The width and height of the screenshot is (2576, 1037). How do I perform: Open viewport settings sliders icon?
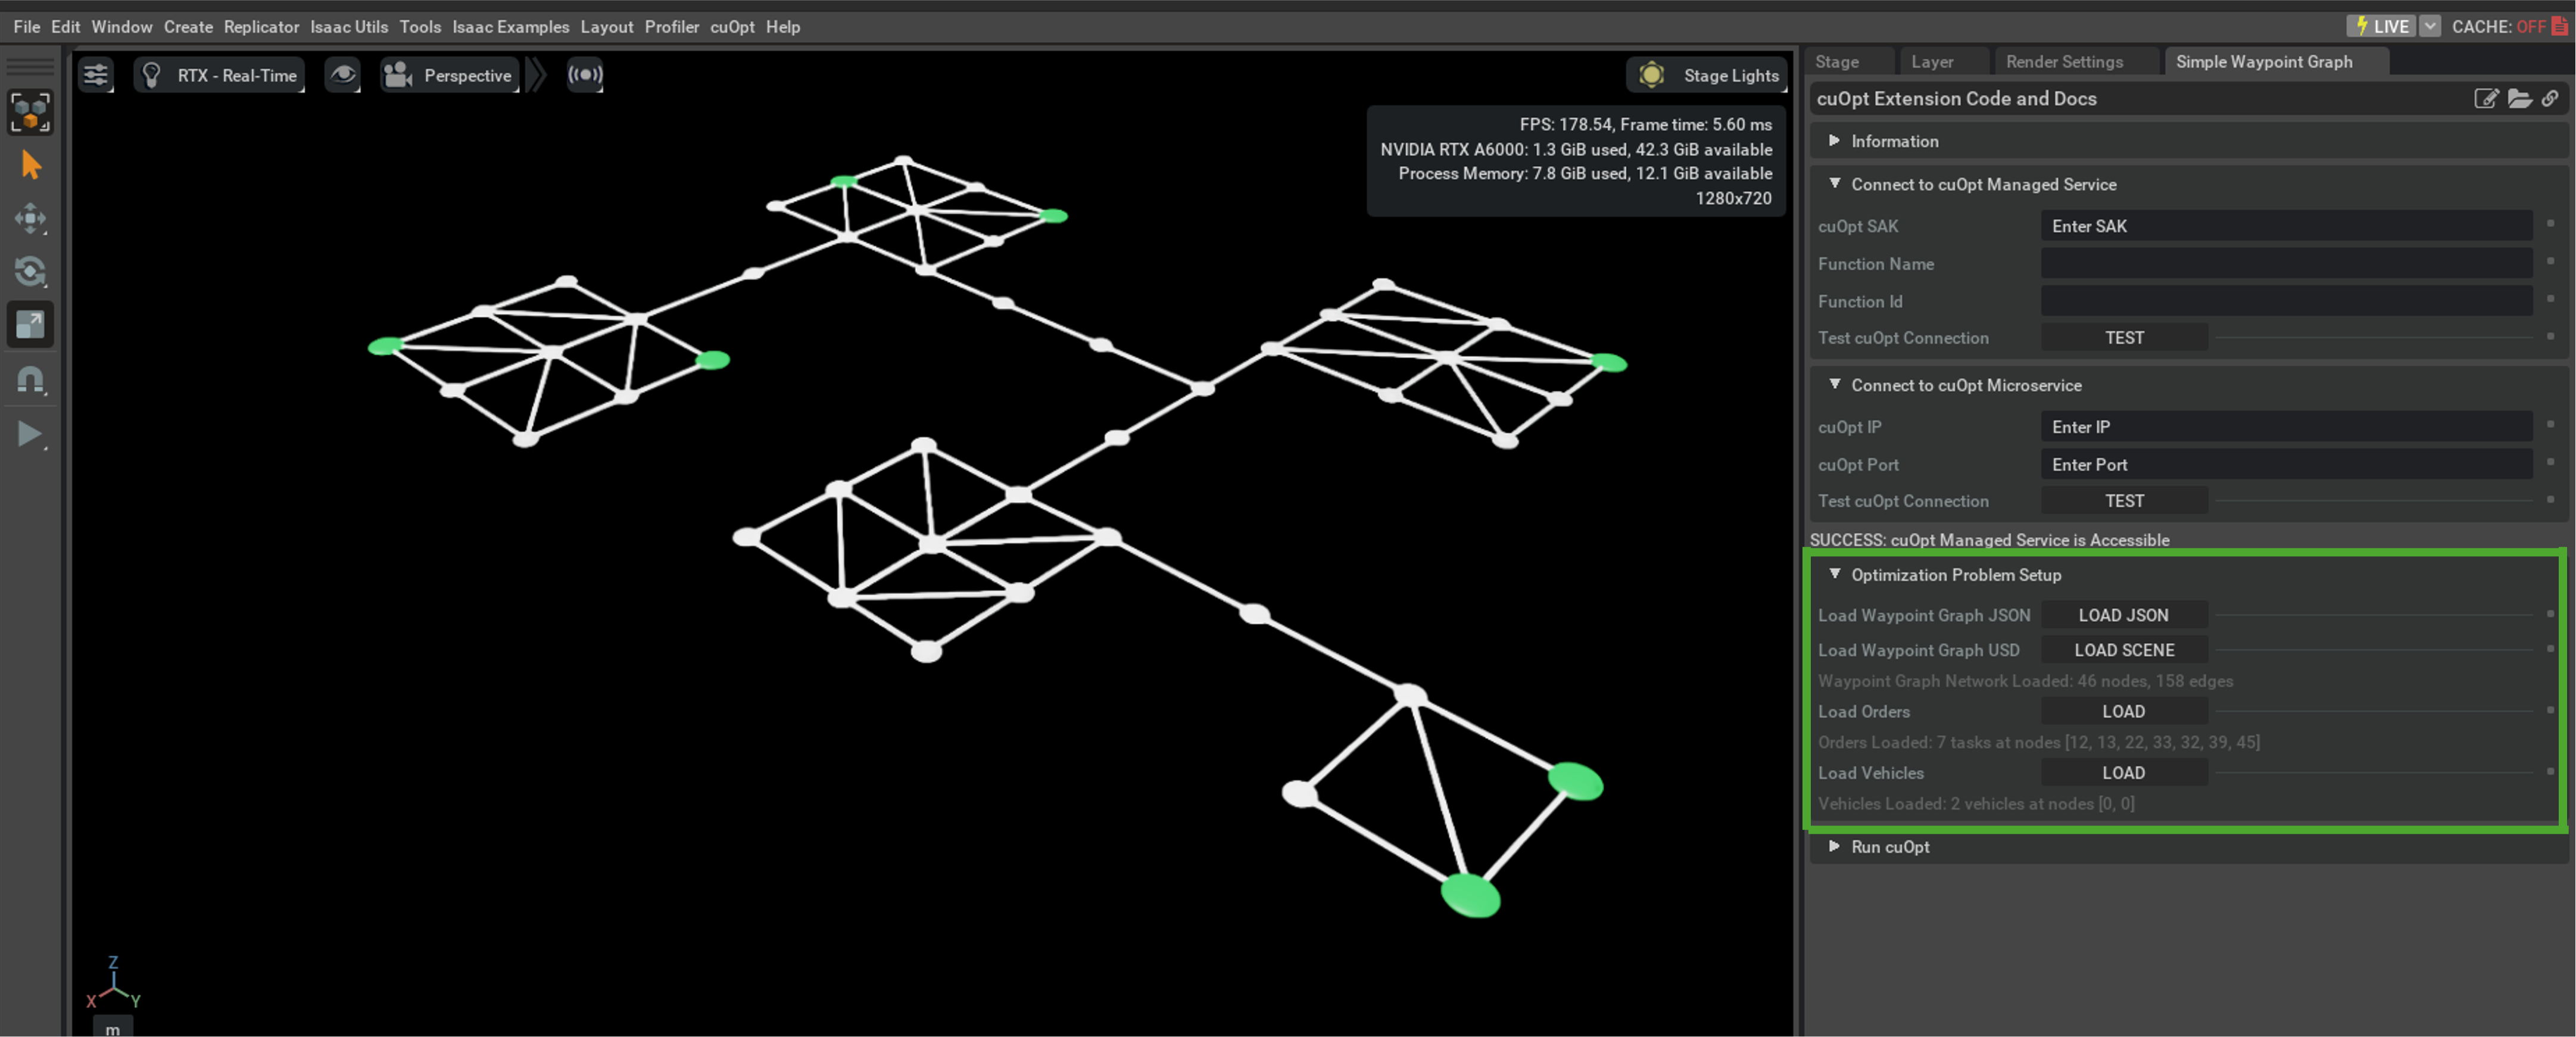click(x=96, y=75)
